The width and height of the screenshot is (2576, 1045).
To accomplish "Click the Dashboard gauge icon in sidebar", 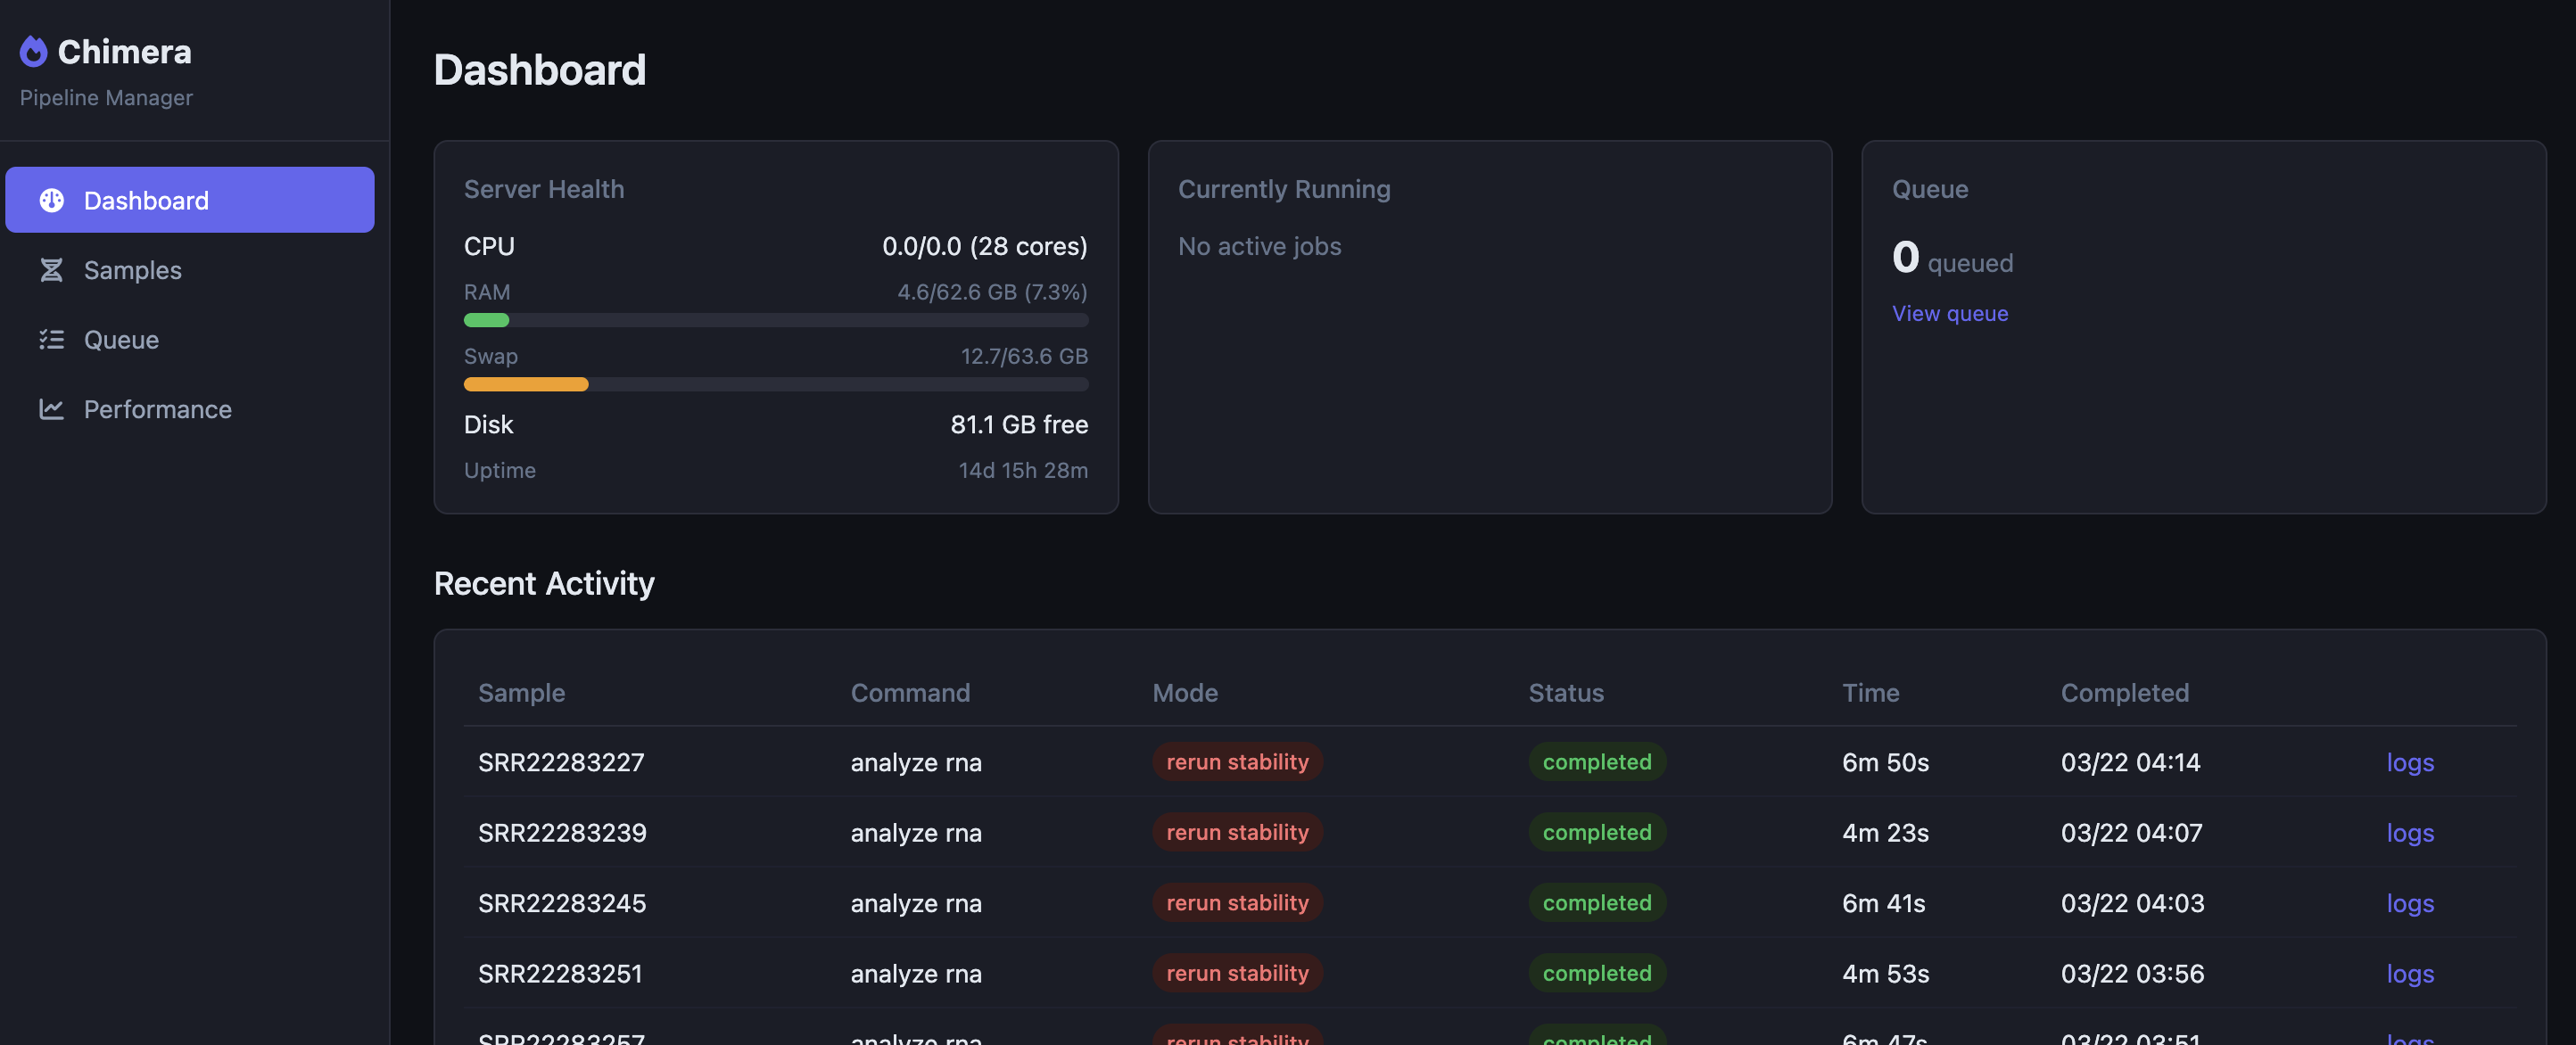I will coord(51,200).
